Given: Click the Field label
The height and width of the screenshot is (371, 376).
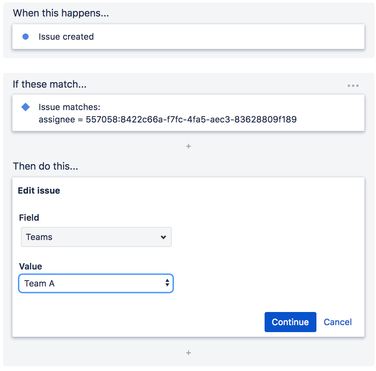Looking at the screenshot, I should click(29, 218).
